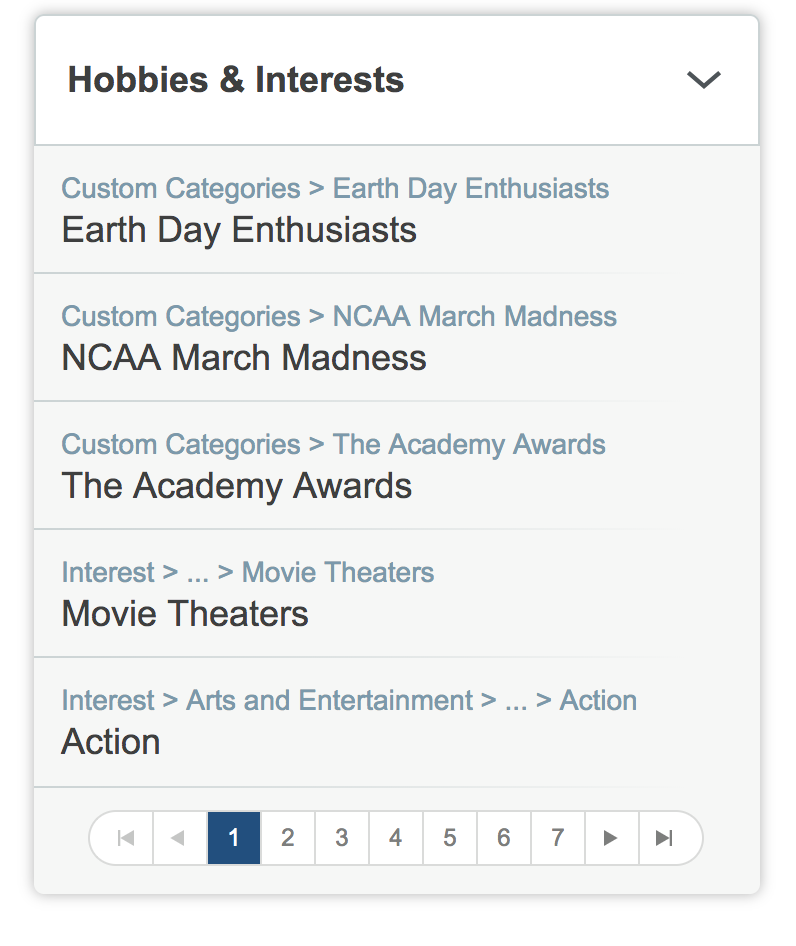Select the Movie Theaters interest
The height and width of the screenshot is (946, 796).
(185, 614)
